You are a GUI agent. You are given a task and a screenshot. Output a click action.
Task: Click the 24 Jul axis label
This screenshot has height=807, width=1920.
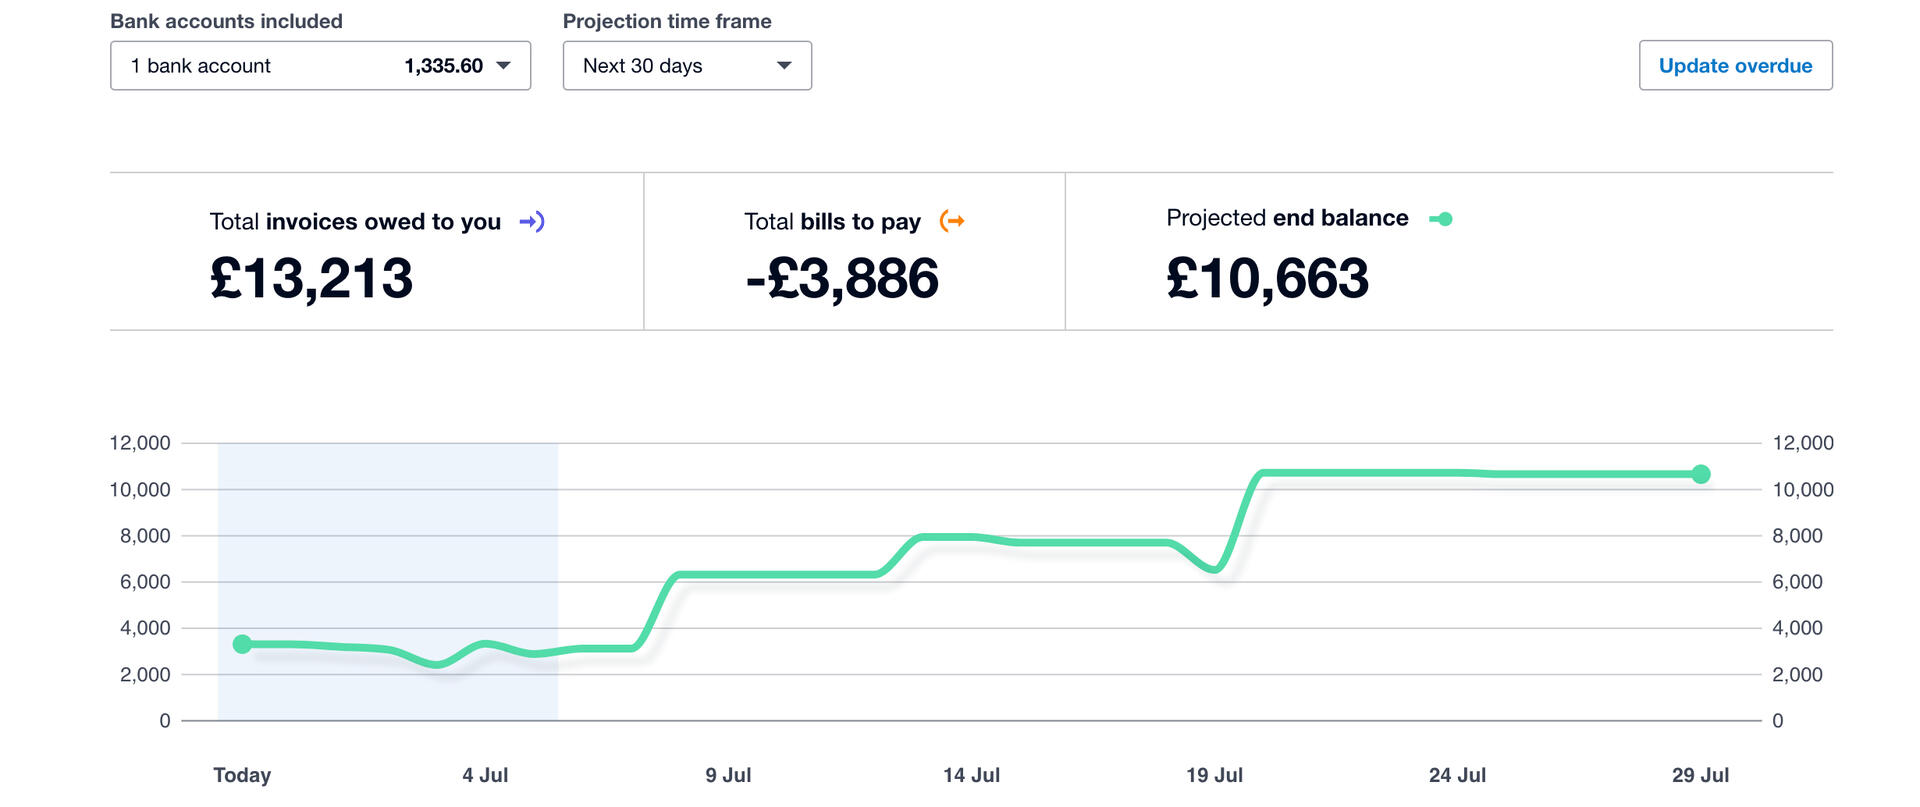pos(1457,775)
